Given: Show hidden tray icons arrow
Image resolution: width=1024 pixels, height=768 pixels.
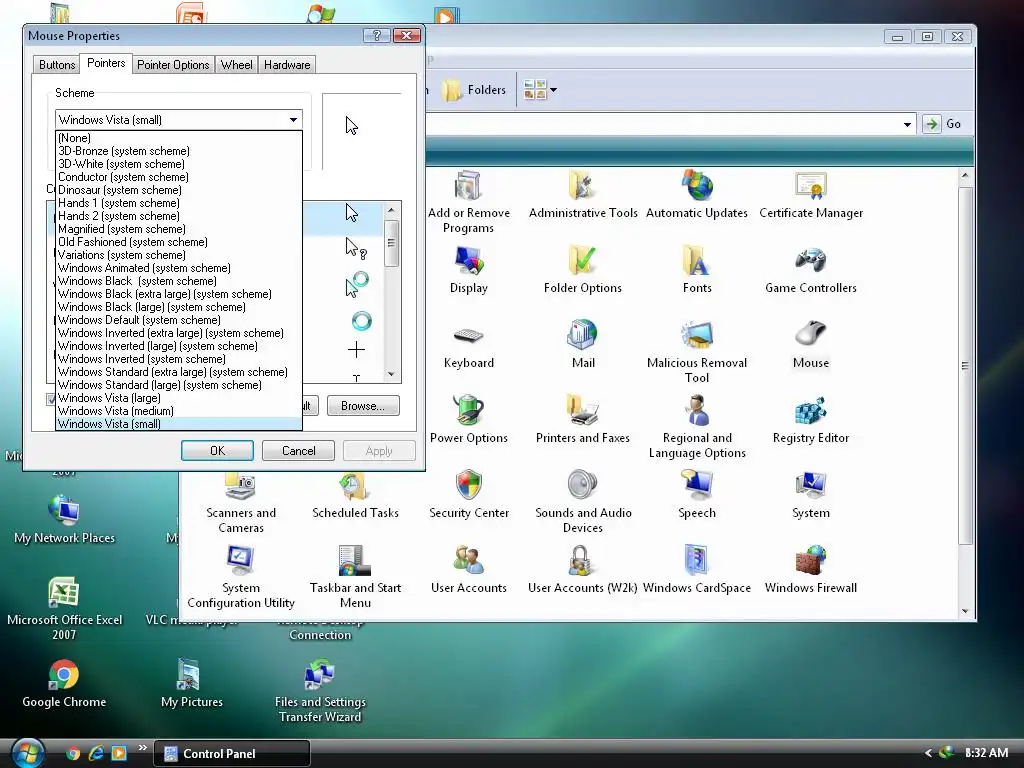Looking at the screenshot, I should coord(928,753).
